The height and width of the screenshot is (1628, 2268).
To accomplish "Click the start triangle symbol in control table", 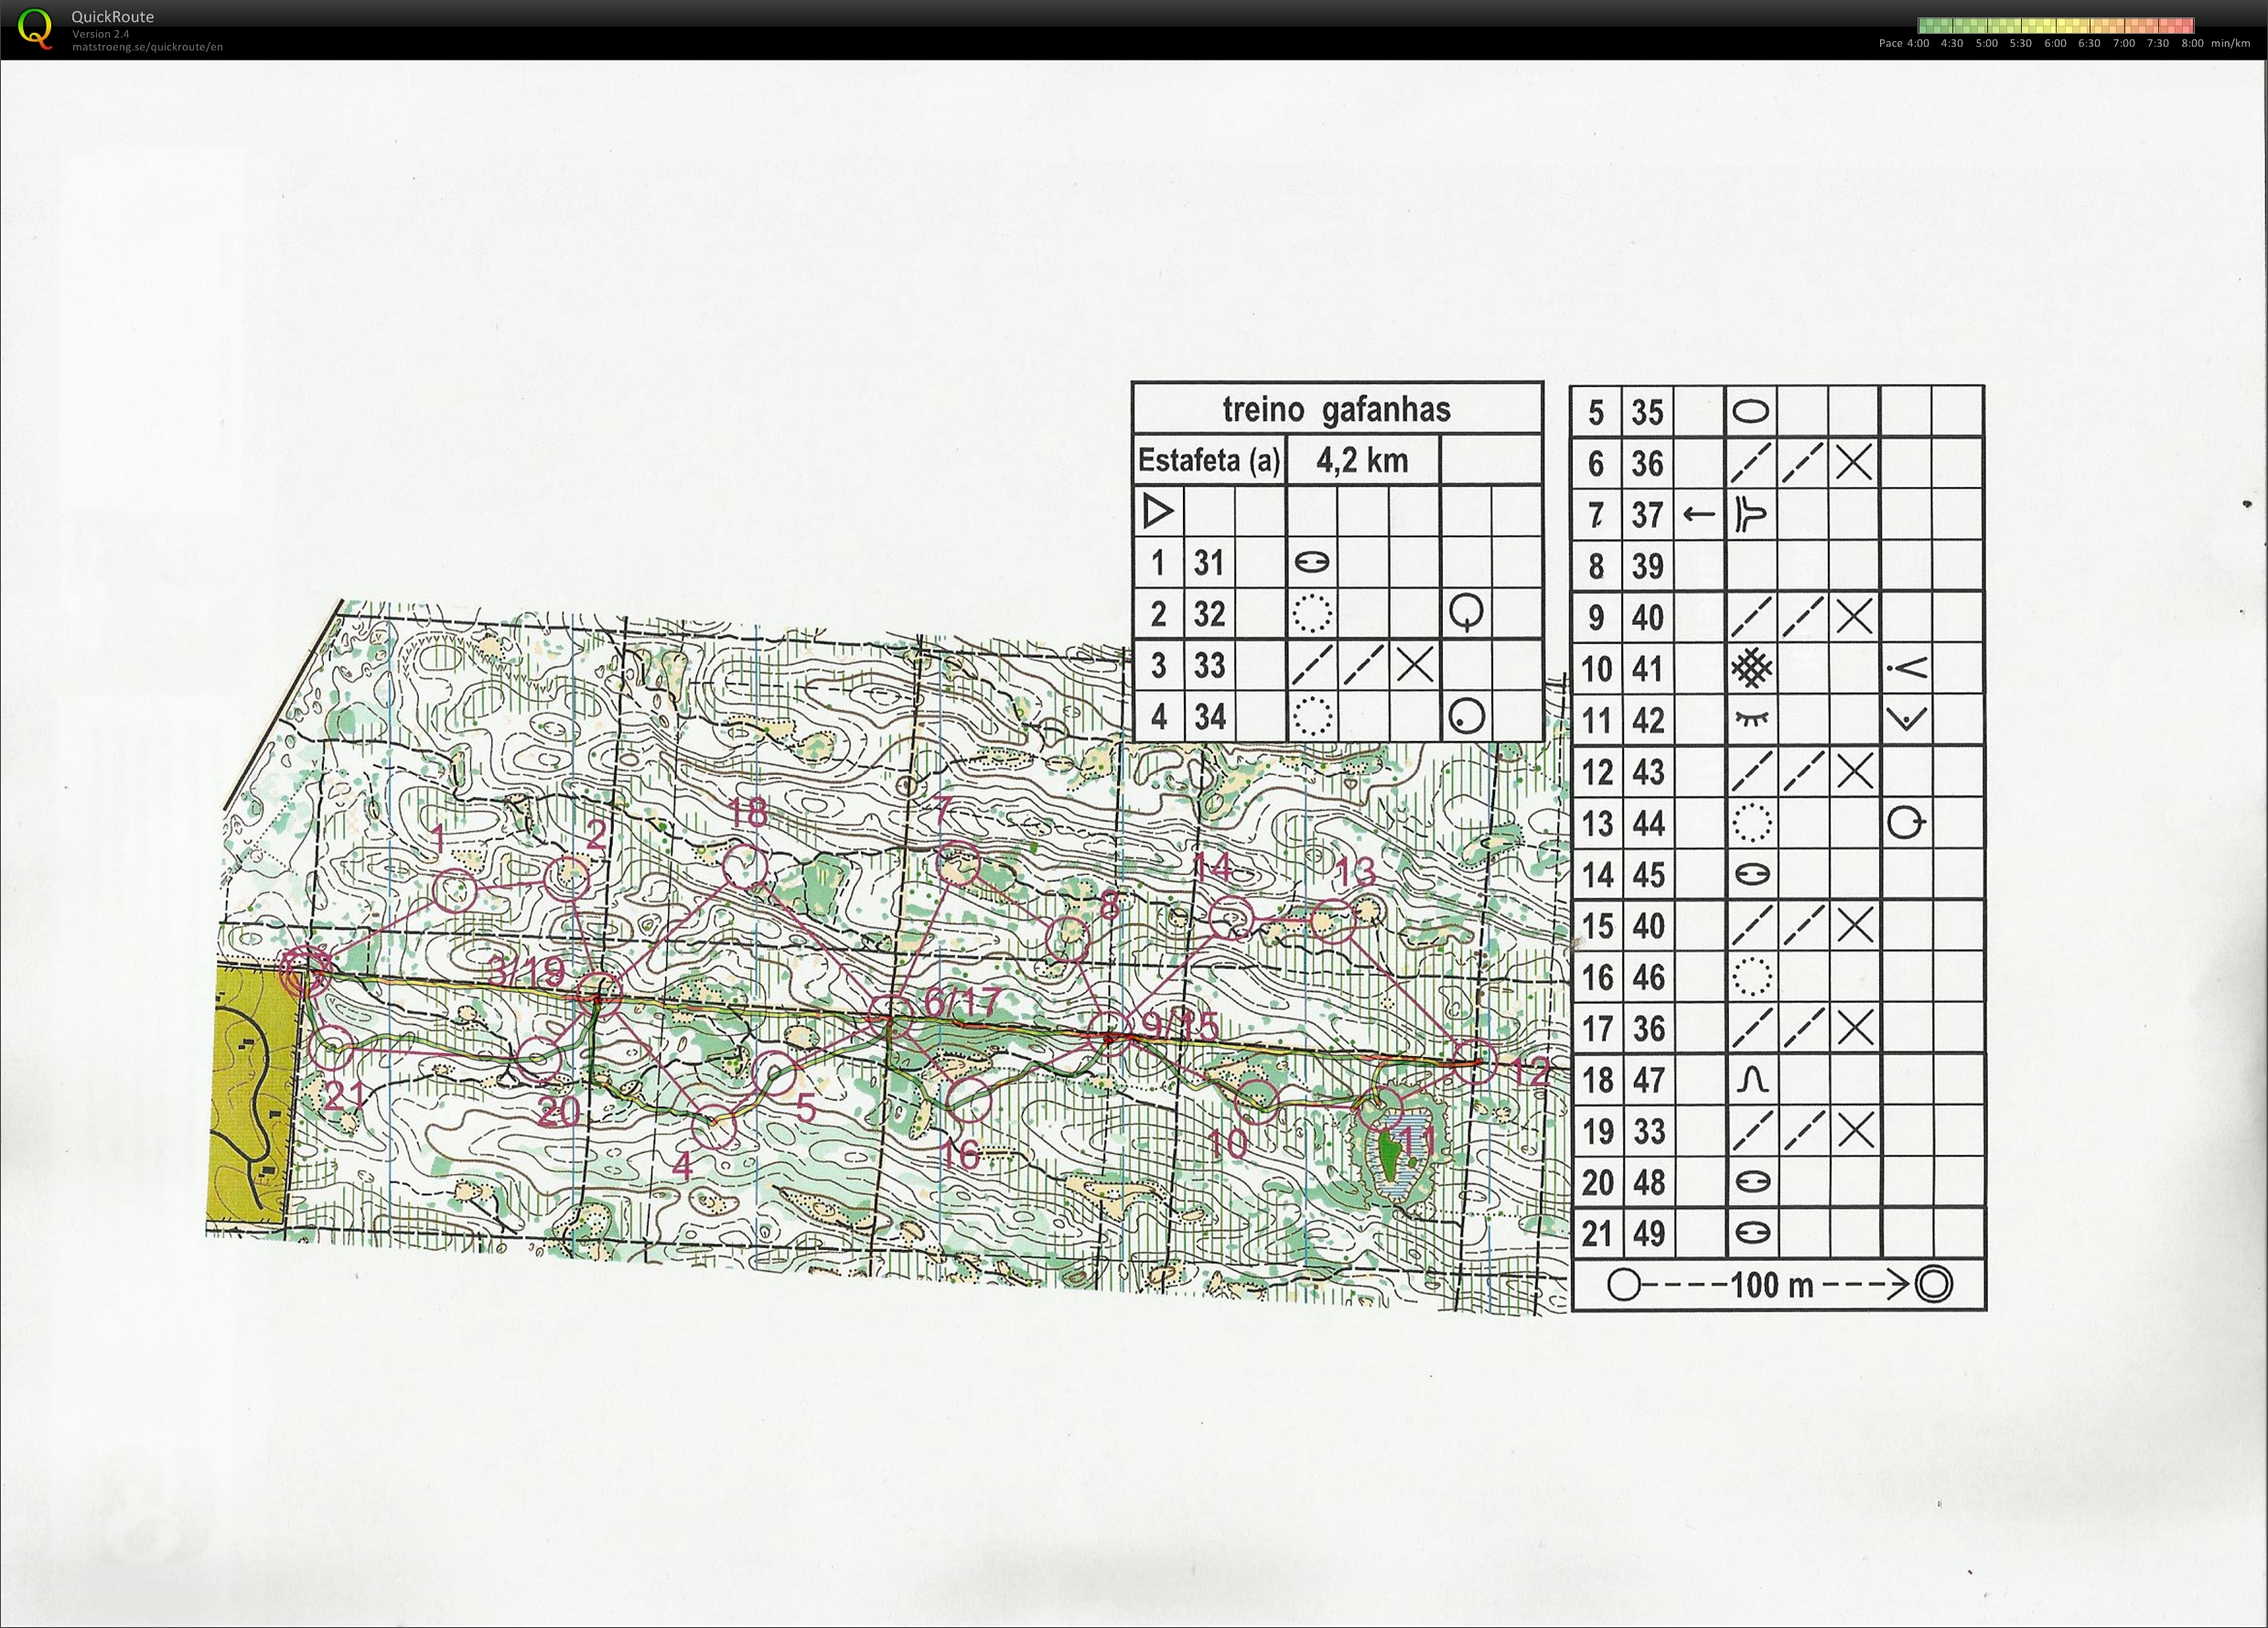I will [1158, 511].
